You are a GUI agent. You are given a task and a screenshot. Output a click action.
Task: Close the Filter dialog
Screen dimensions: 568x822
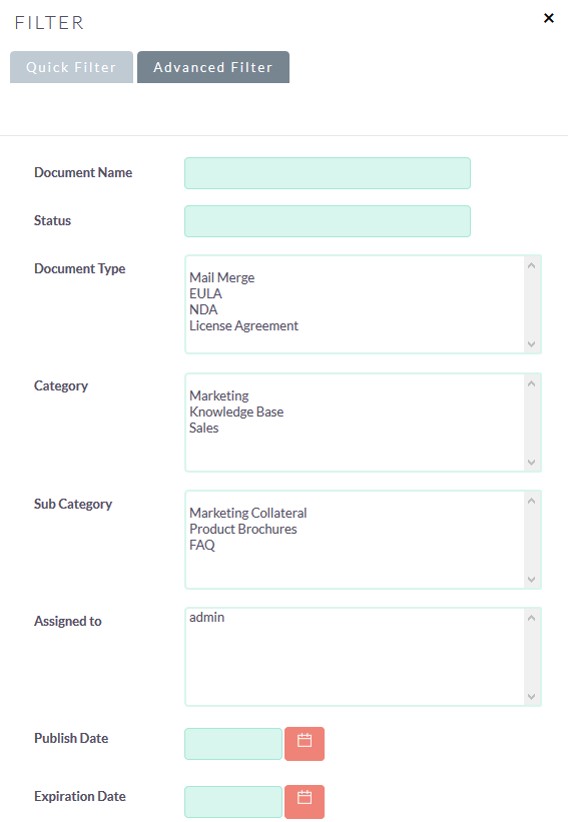[x=549, y=18]
